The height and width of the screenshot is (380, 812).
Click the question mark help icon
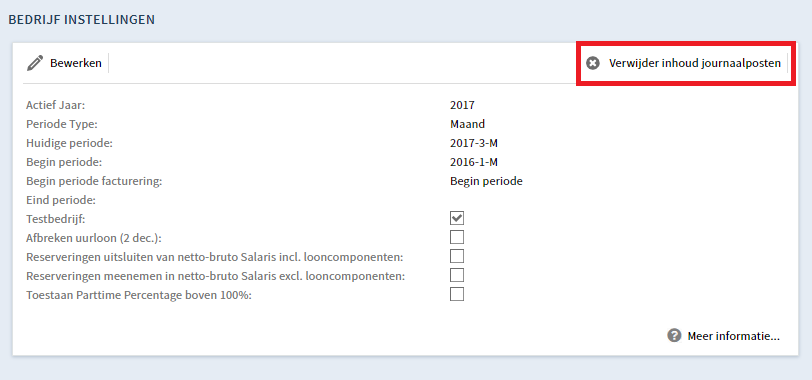[x=674, y=335]
